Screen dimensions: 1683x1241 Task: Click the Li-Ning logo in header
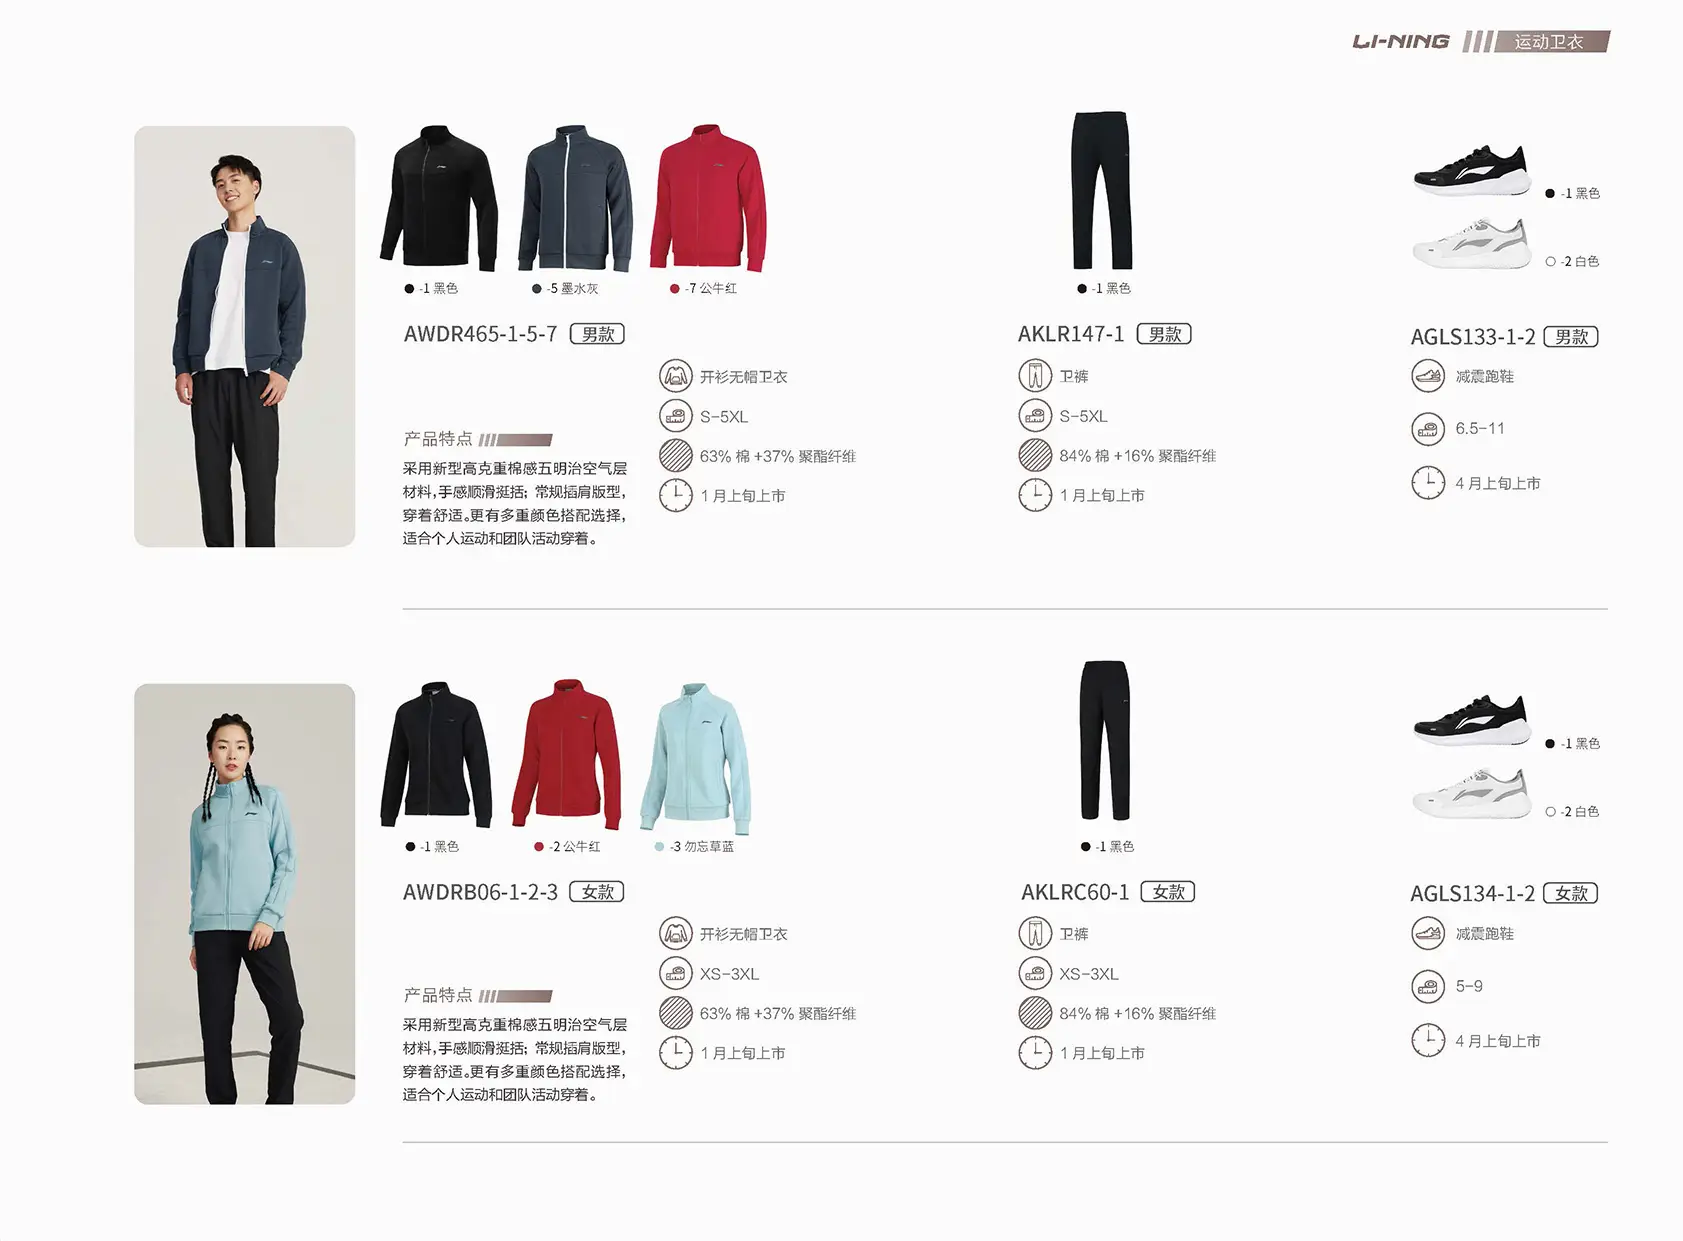[x=1400, y=41]
